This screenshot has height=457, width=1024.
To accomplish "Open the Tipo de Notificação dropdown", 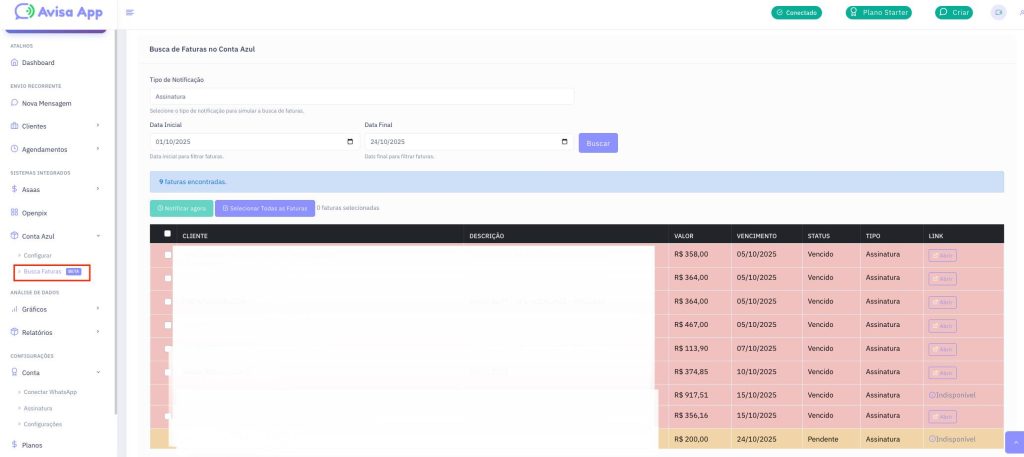I will pos(361,96).
